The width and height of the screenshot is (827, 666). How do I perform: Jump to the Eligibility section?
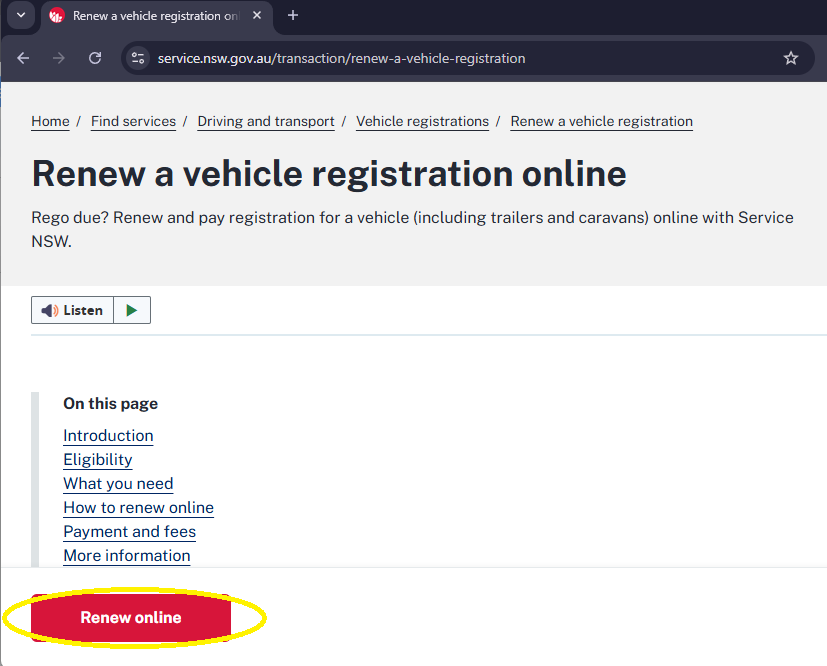coord(97,459)
